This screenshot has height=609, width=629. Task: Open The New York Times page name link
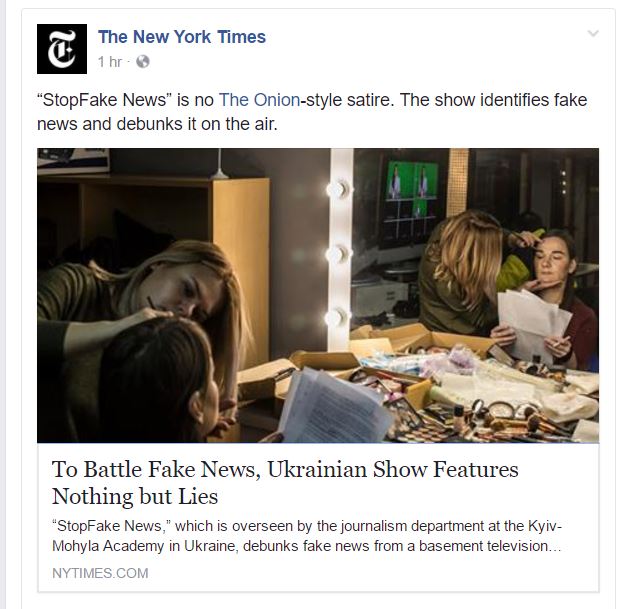(182, 37)
